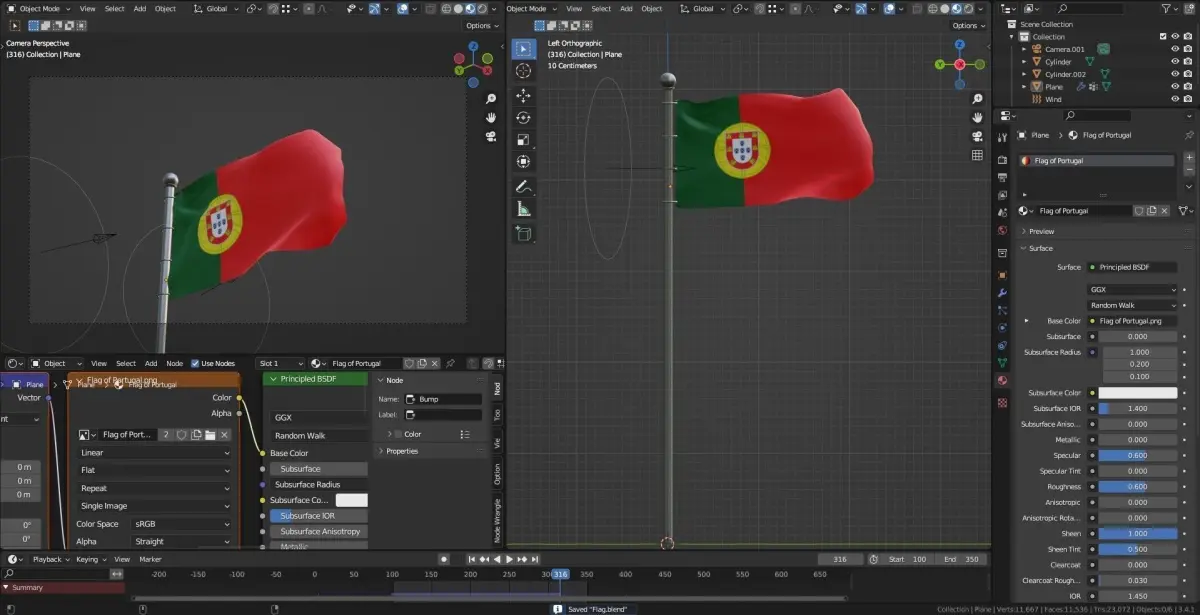Viewport: 1200px width, 615px height.
Task: Open Random Walk dropdown in properties panel
Action: pyautogui.click(x=1133, y=305)
